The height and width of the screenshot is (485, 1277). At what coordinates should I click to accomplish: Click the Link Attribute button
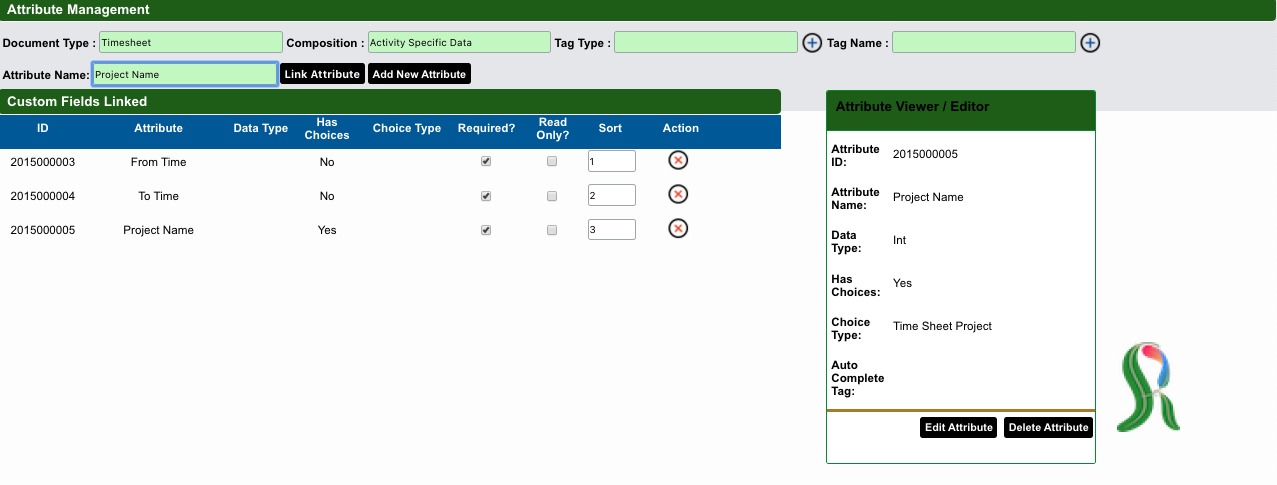(x=322, y=74)
